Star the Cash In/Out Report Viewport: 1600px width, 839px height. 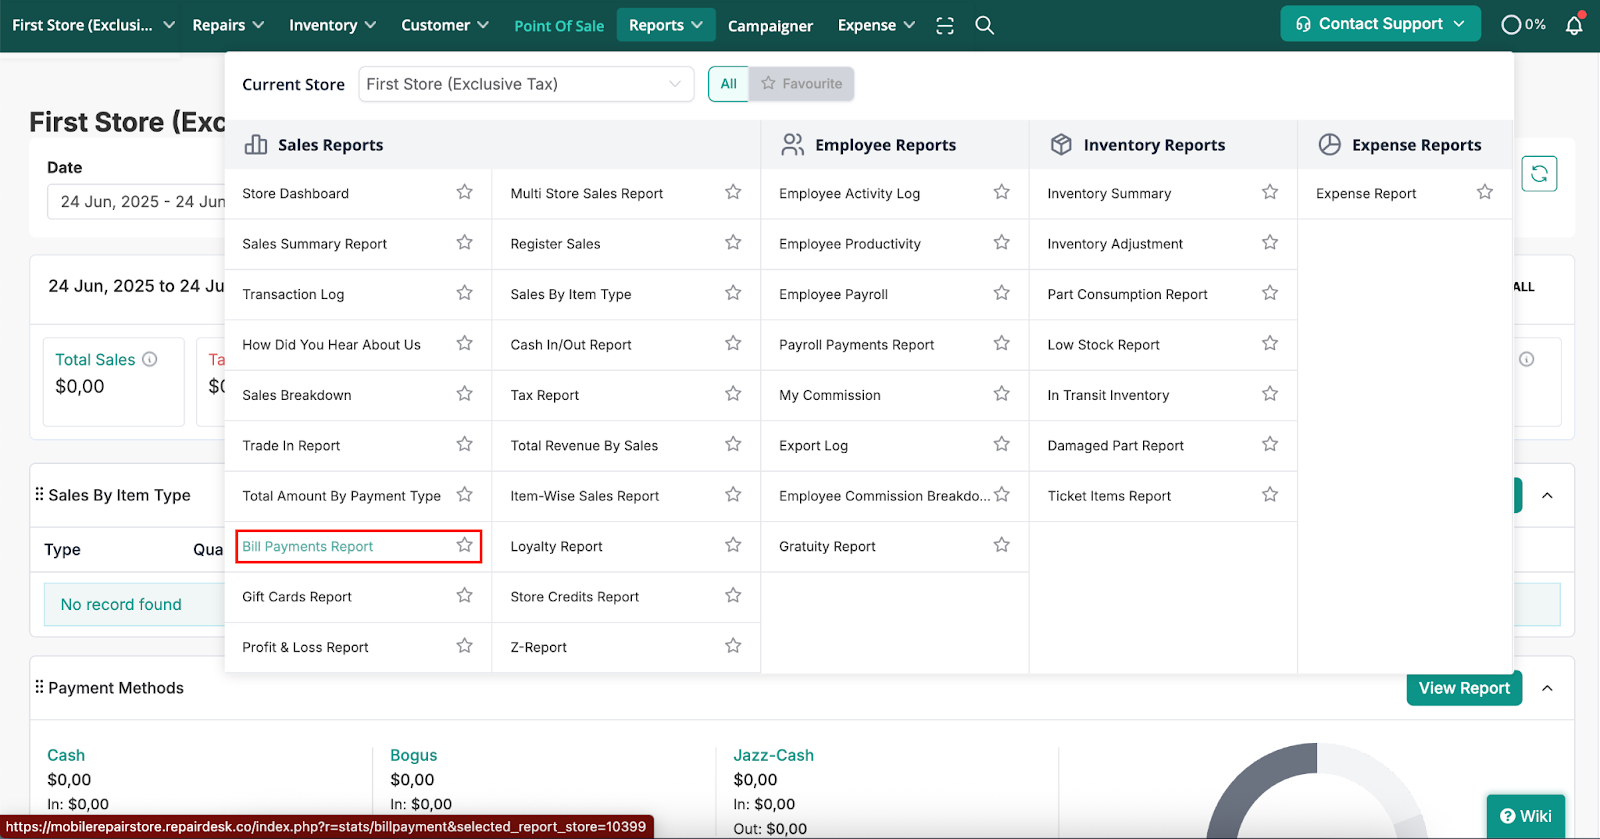(733, 344)
